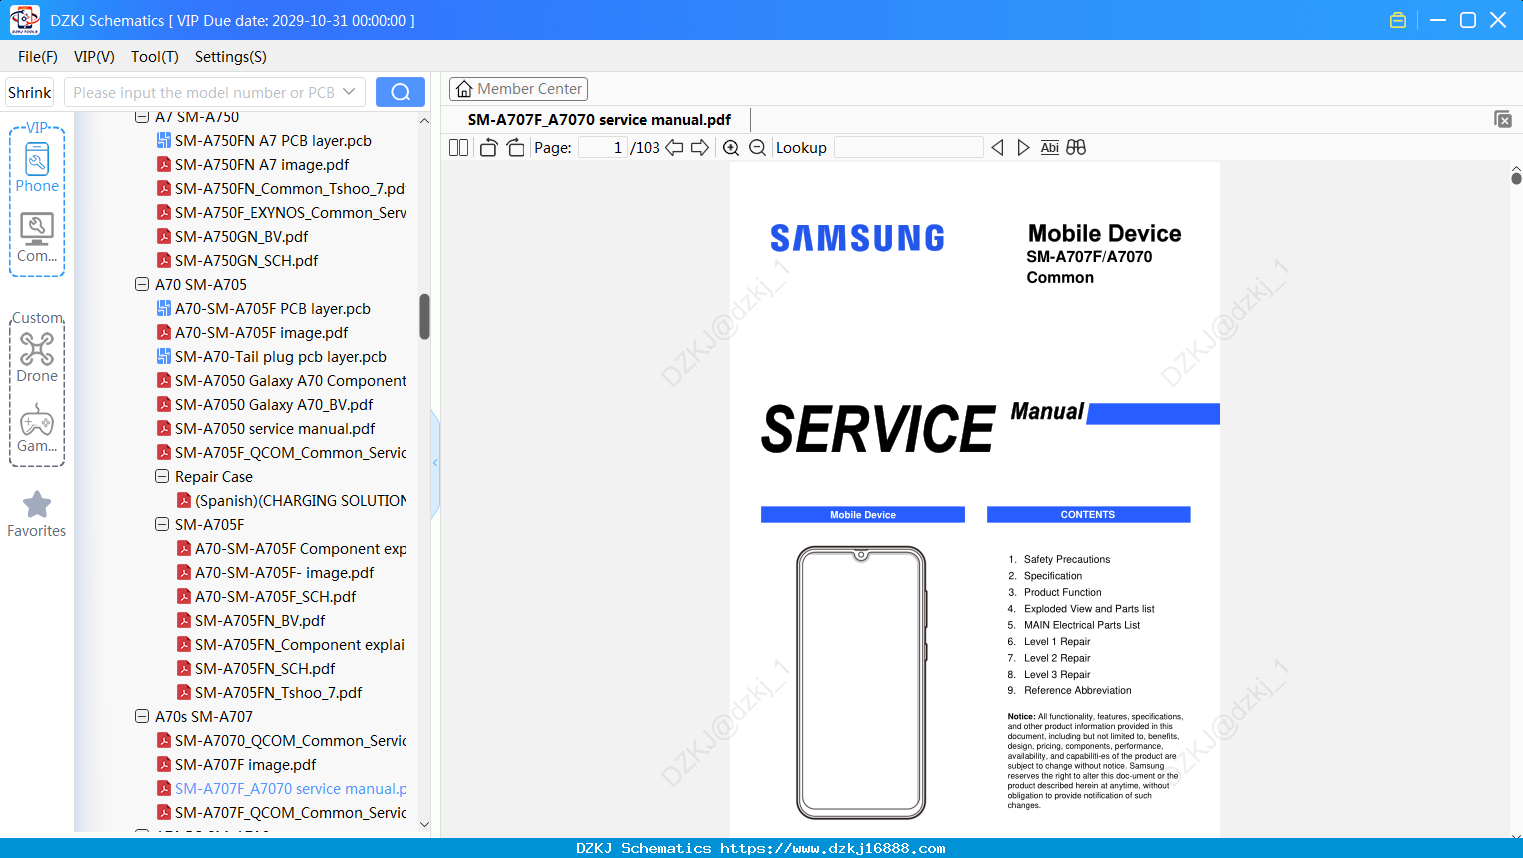
Task: Collapse the A70s SM-A707 folder
Action: coord(142,717)
